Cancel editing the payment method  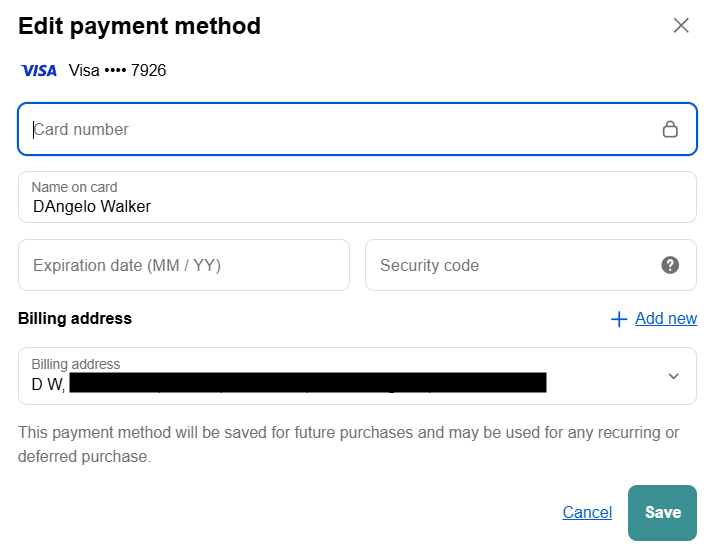pyautogui.click(x=587, y=512)
